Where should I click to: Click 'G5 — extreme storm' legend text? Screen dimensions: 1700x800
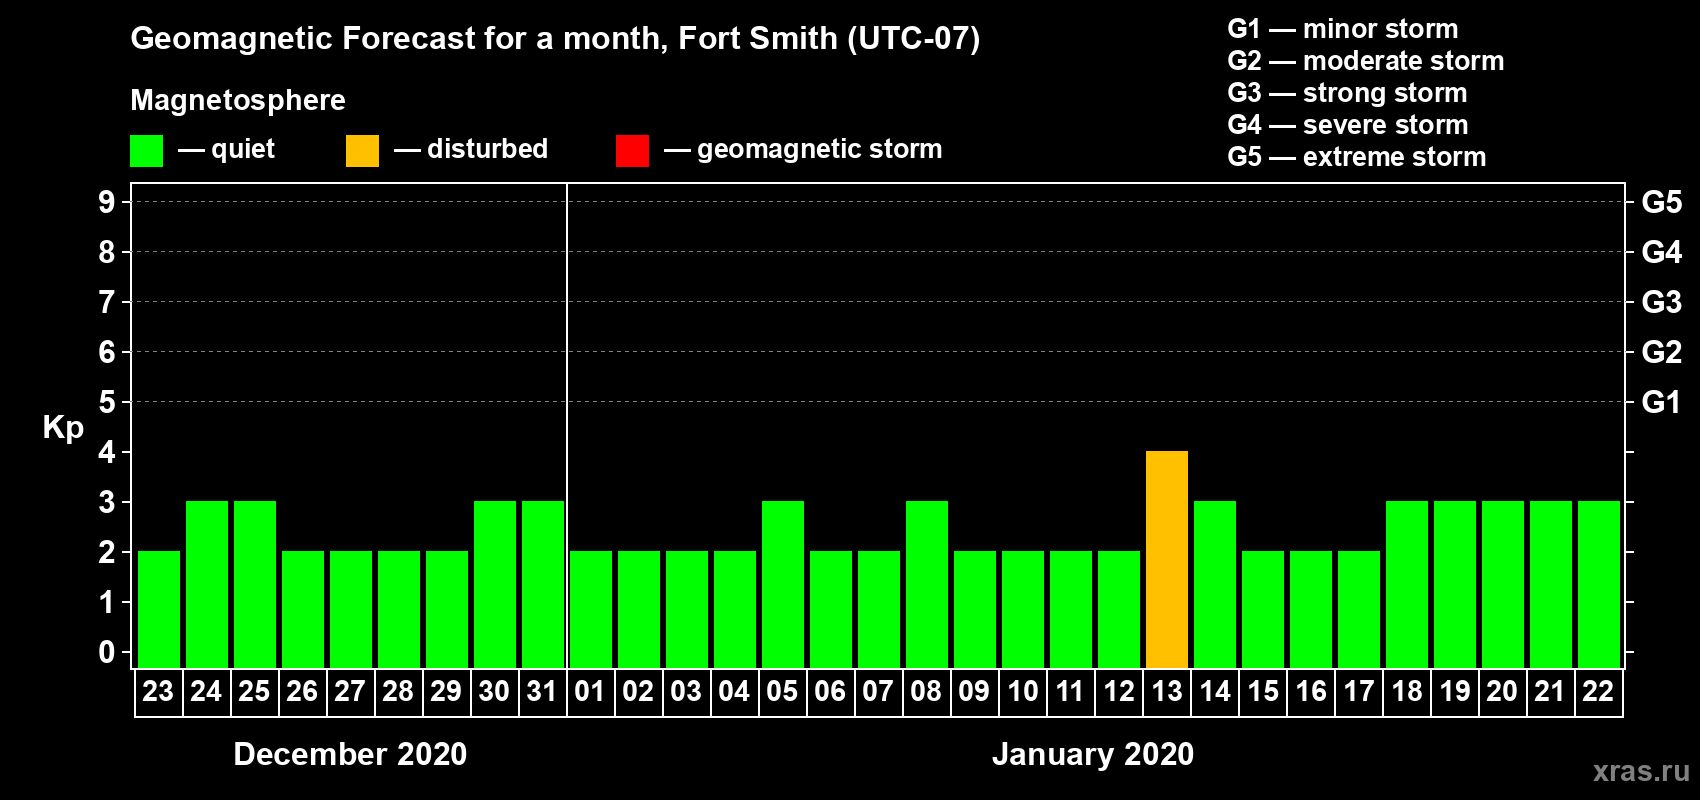point(1357,157)
